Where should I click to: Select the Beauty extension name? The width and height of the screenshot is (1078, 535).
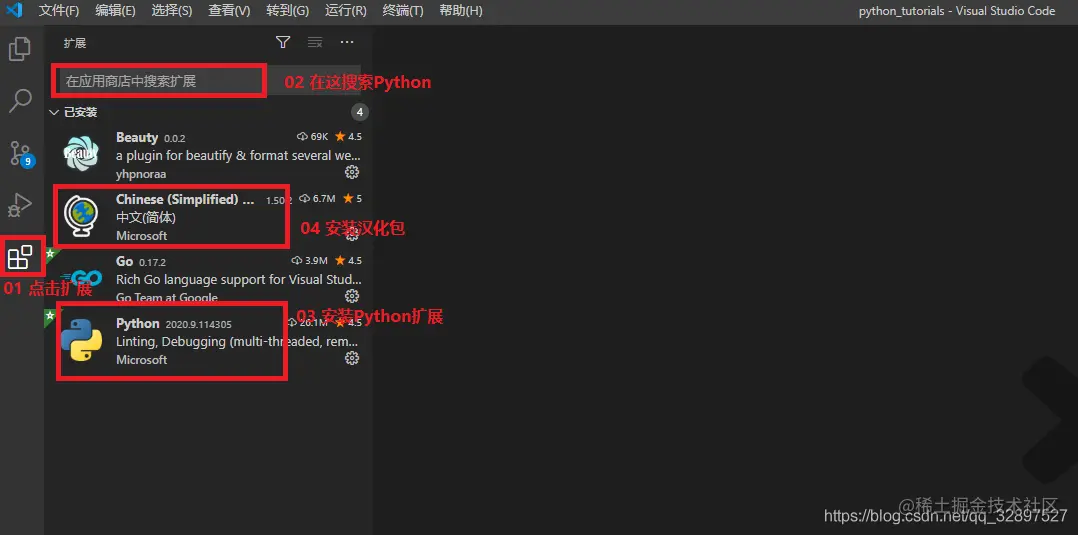point(137,138)
